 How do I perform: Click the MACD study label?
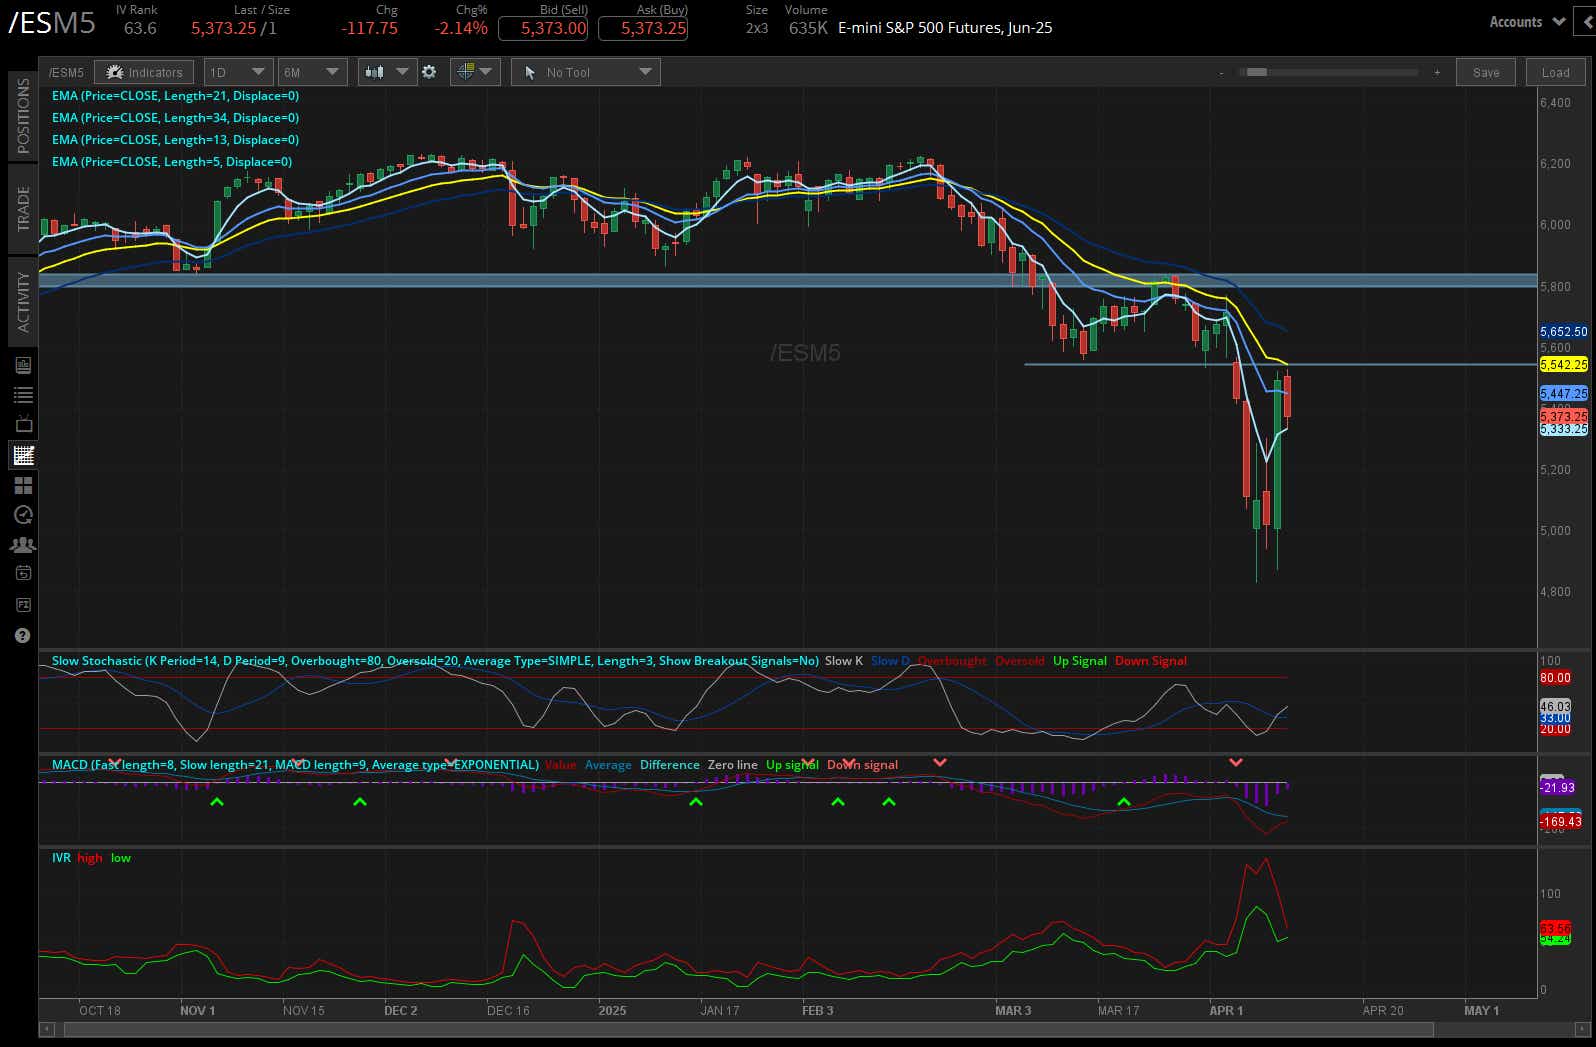[x=295, y=765]
